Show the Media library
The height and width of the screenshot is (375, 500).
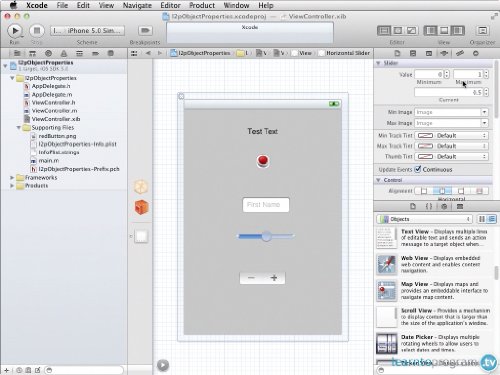pyautogui.click(x=460, y=206)
